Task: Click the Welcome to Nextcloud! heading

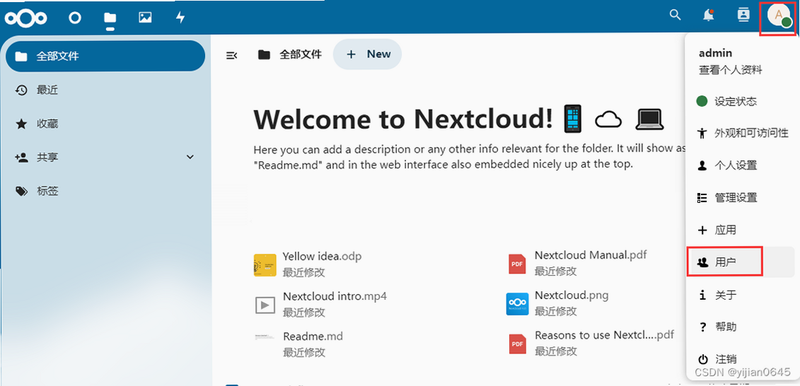Action: [x=403, y=119]
